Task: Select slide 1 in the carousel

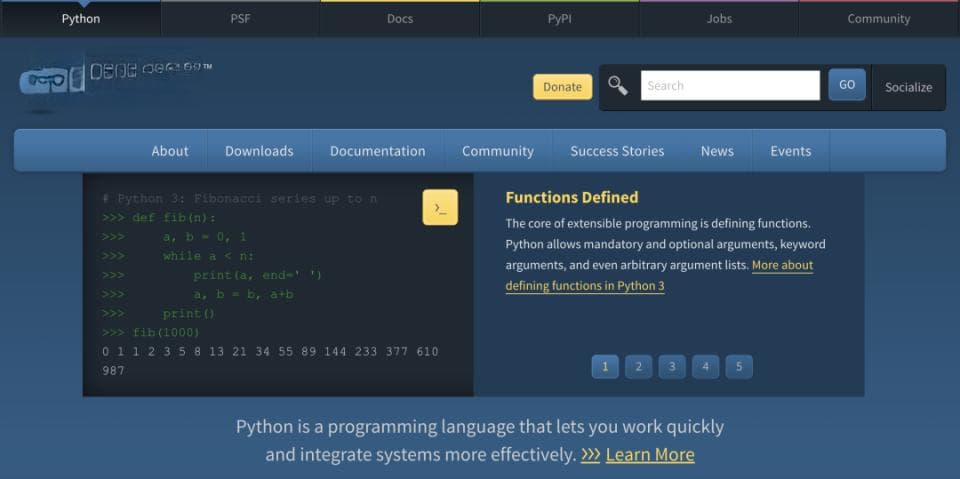Action: 605,367
